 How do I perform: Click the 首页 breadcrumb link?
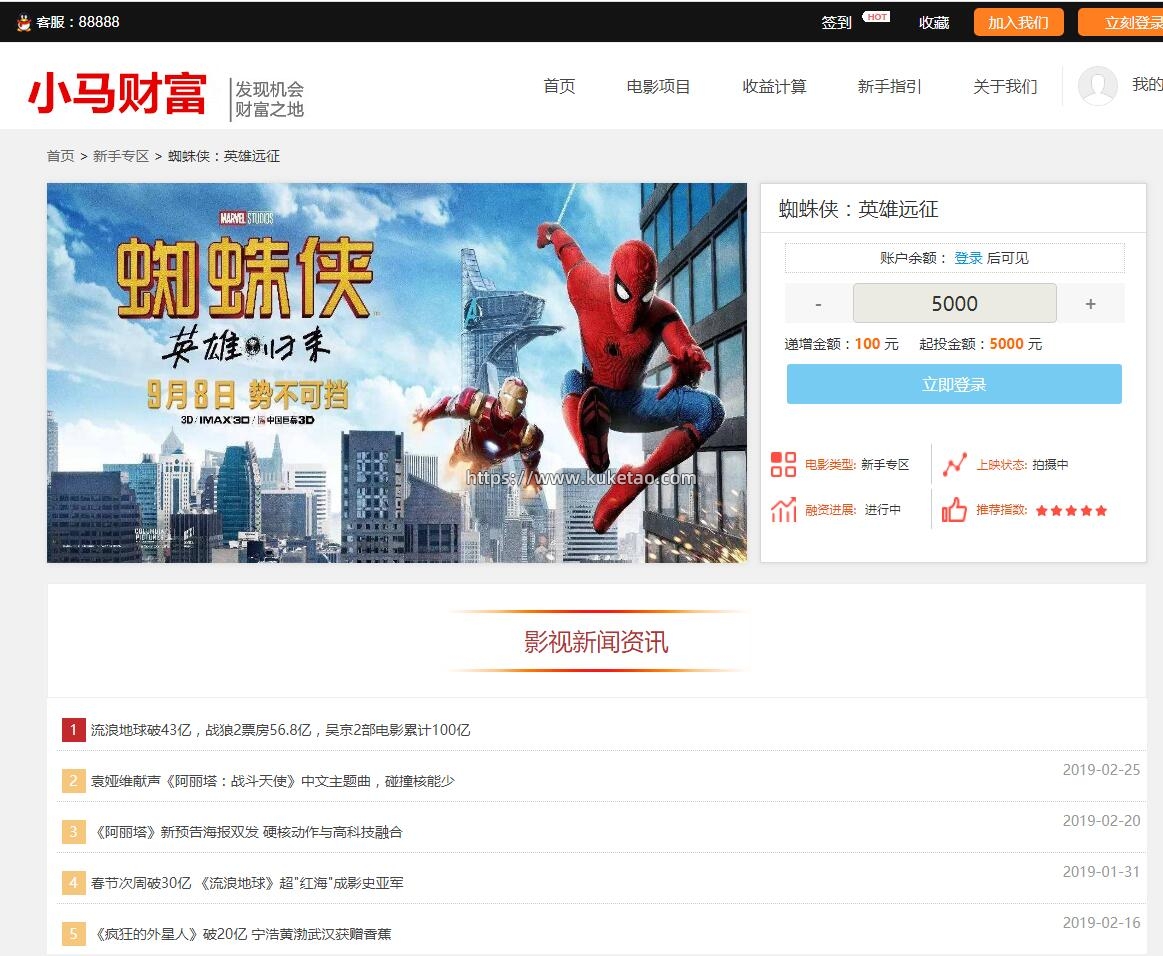click(60, 156)
